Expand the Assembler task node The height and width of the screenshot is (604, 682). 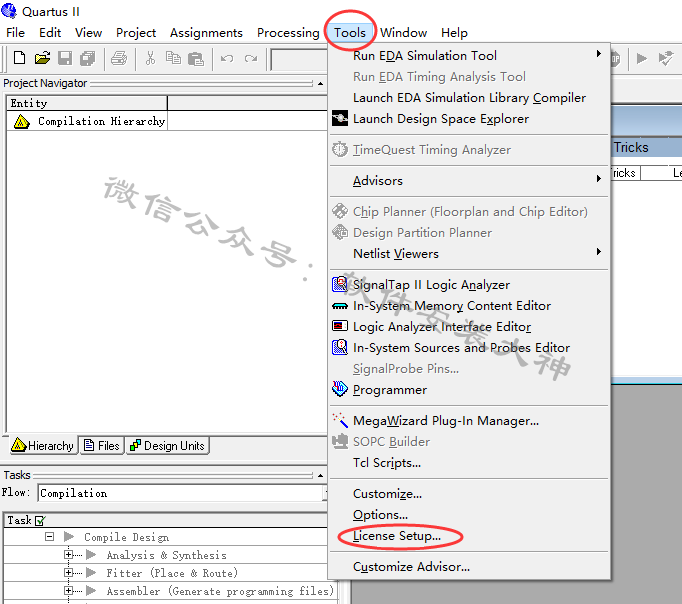click(x=68, y=590)
